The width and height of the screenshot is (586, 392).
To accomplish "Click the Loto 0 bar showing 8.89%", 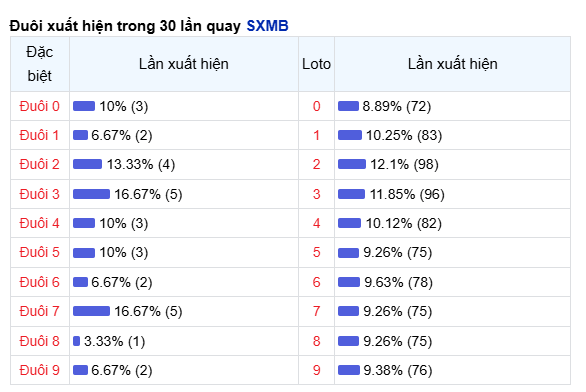I will (348, 106).
